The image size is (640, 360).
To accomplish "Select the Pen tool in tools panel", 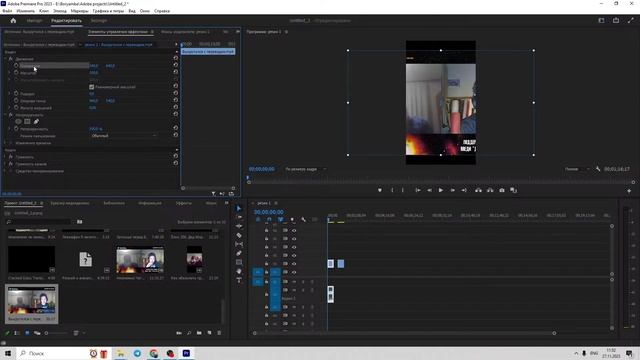I will click(239, 253).
